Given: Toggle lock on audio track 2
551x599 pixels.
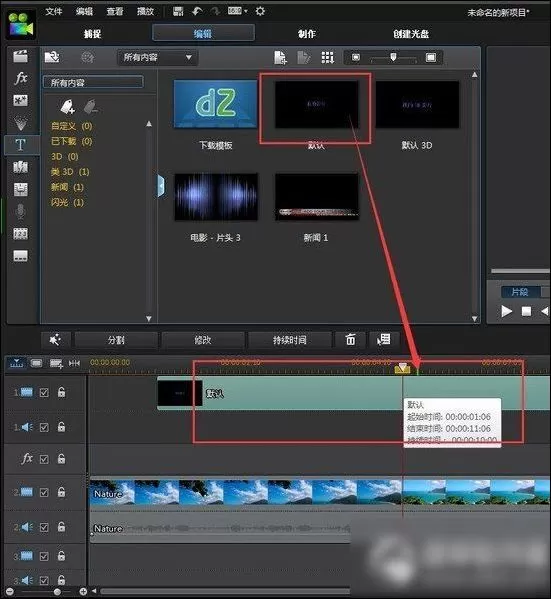Looking at the screenshot, I should [x=61, y=527].
